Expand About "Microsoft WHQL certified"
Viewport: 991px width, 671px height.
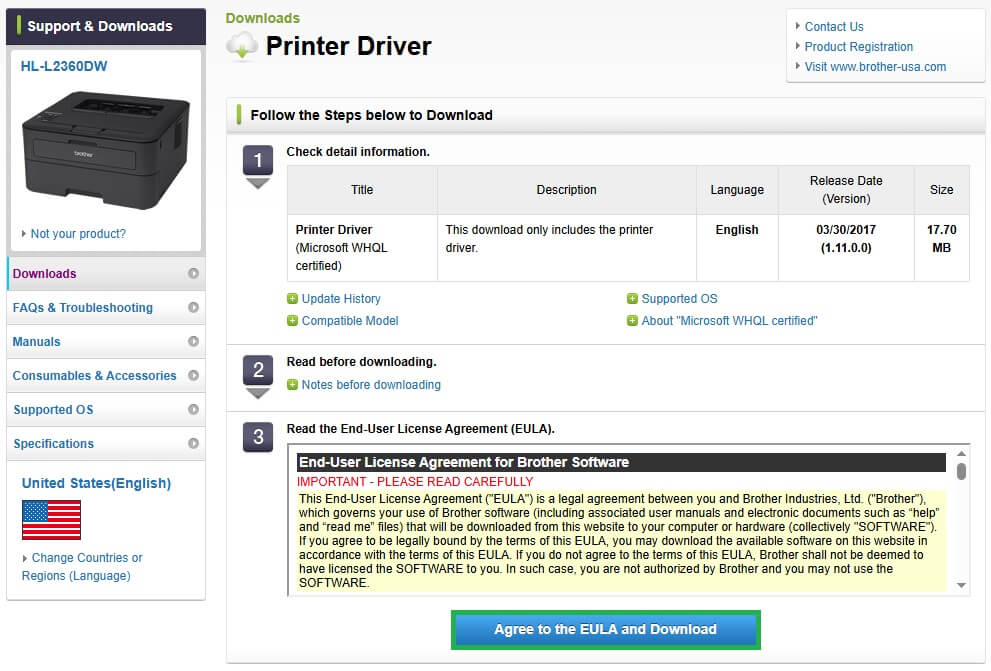point(722,321)
